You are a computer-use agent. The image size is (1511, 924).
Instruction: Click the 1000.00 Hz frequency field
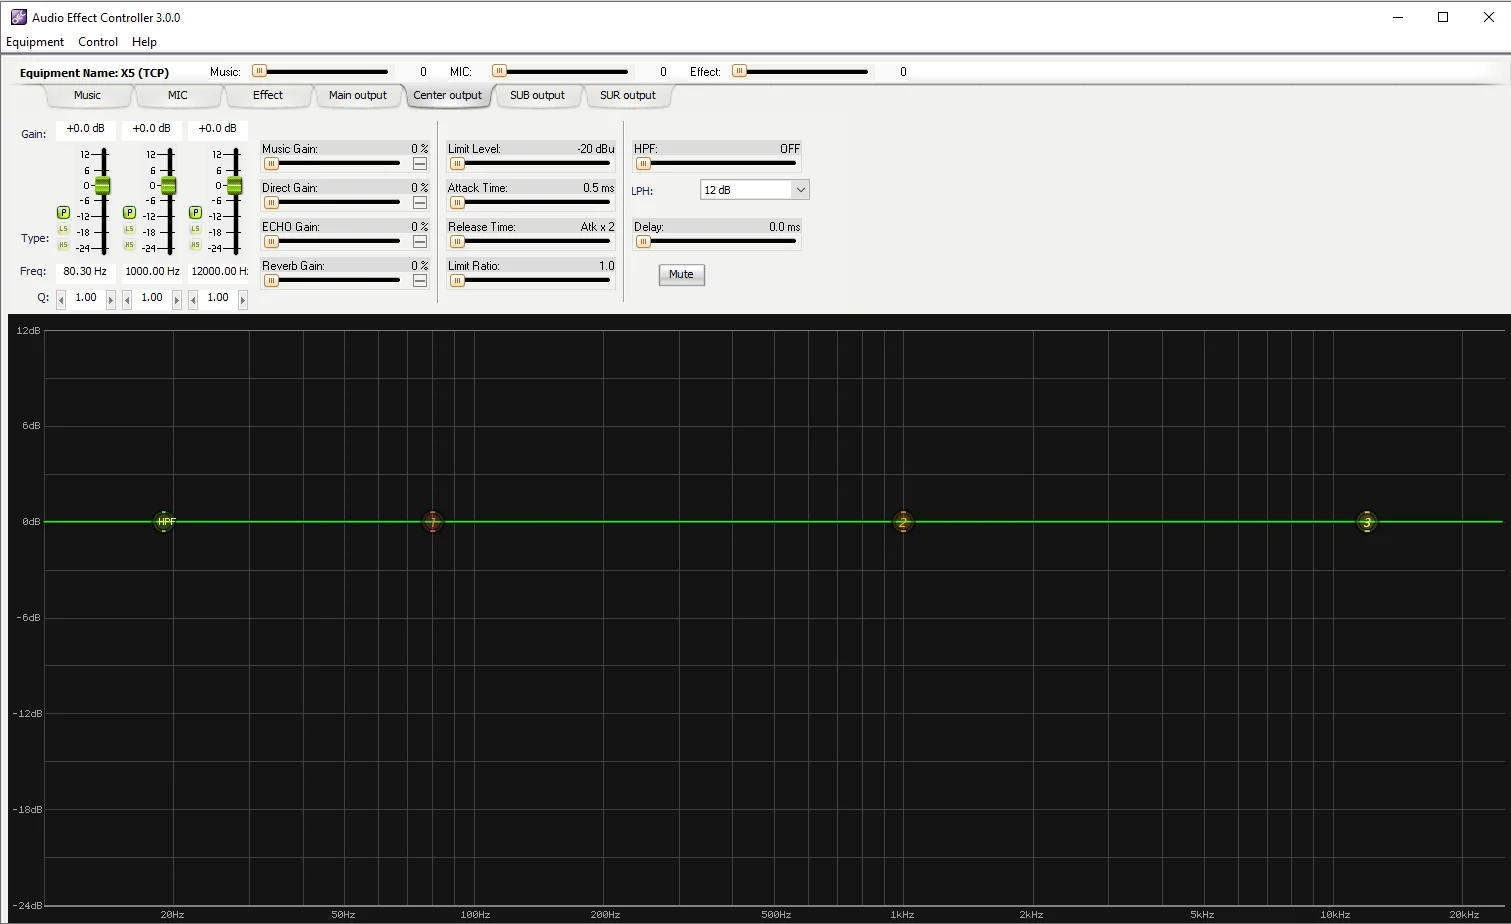tap(152, 272)
